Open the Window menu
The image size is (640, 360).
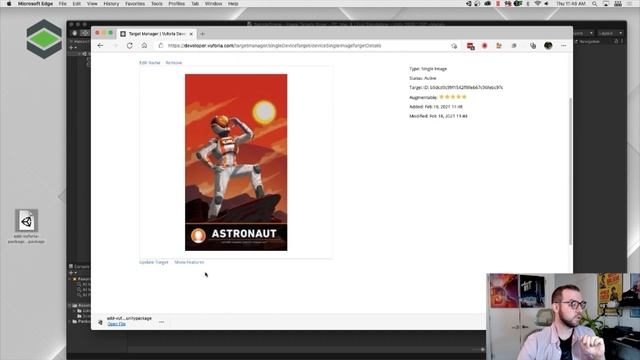coord(213,4)
